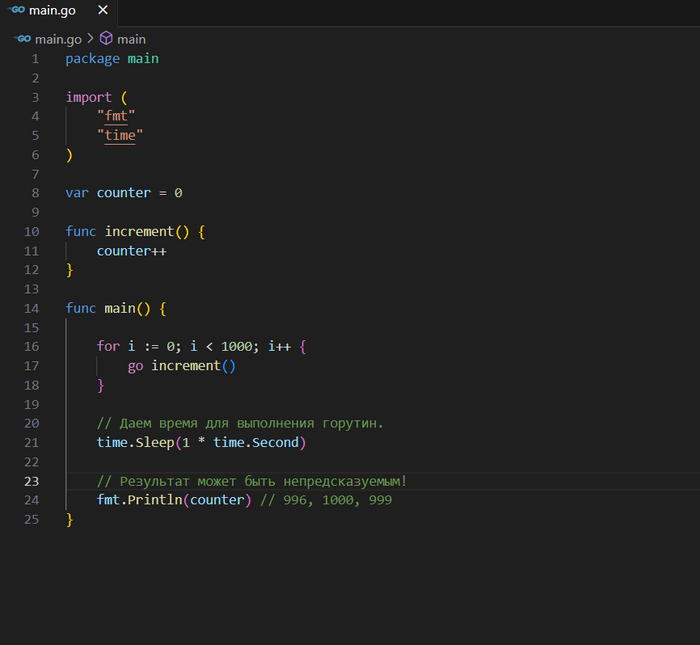Place cursor on the increment function name in line 10
The height and width of the screenshot is (645, 700).
click(139, 231)
